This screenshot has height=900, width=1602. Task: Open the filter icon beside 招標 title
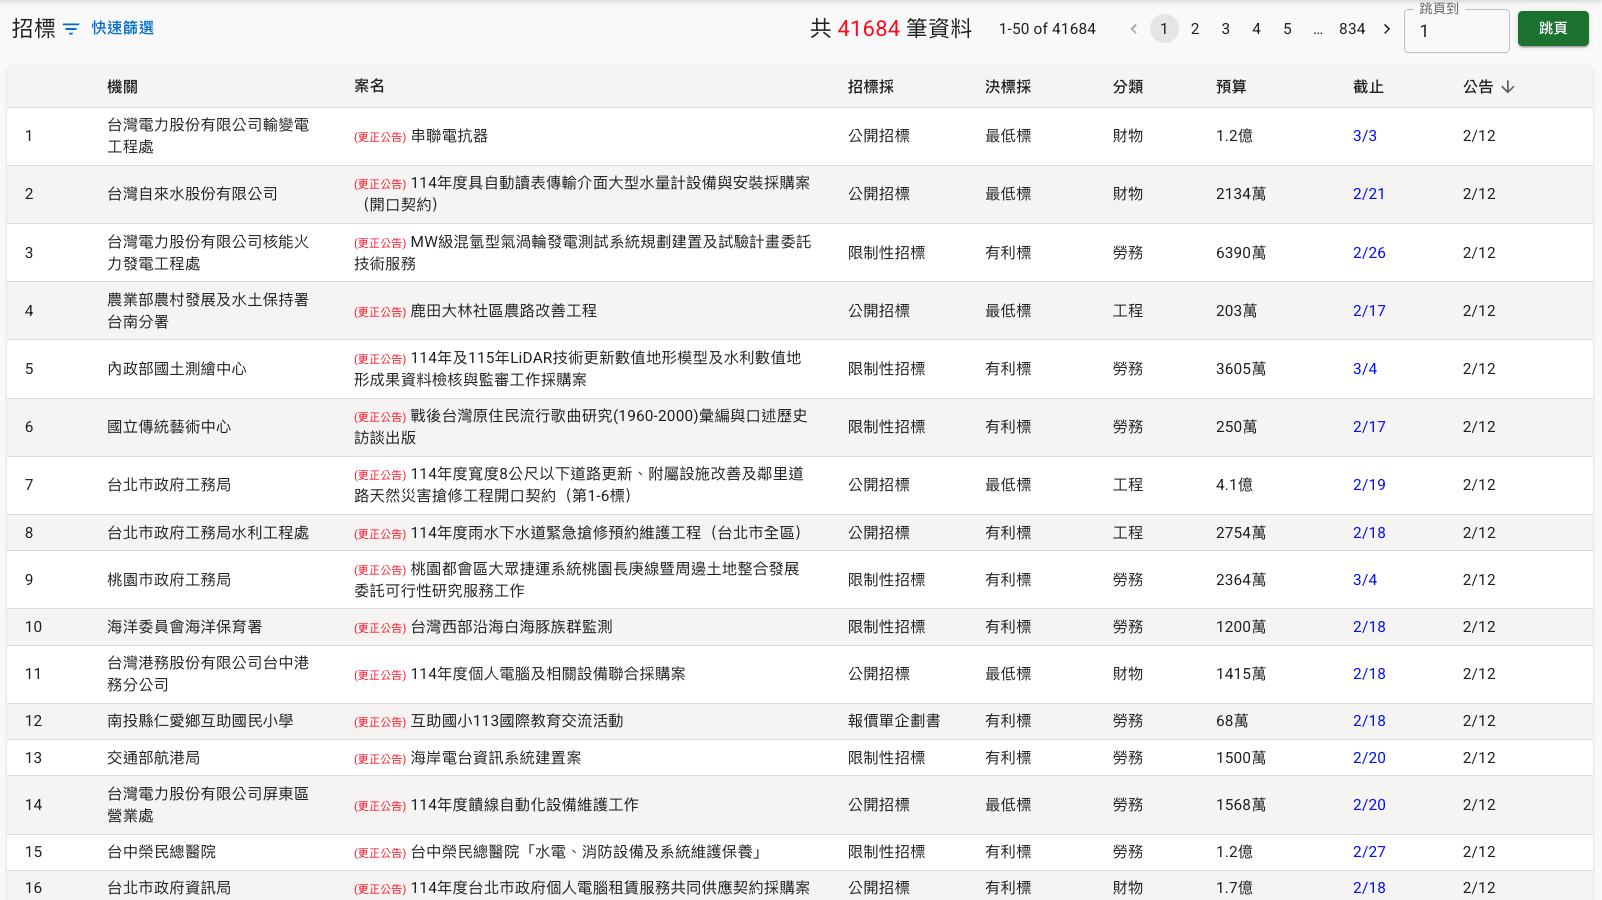click(x=69, y=29)
